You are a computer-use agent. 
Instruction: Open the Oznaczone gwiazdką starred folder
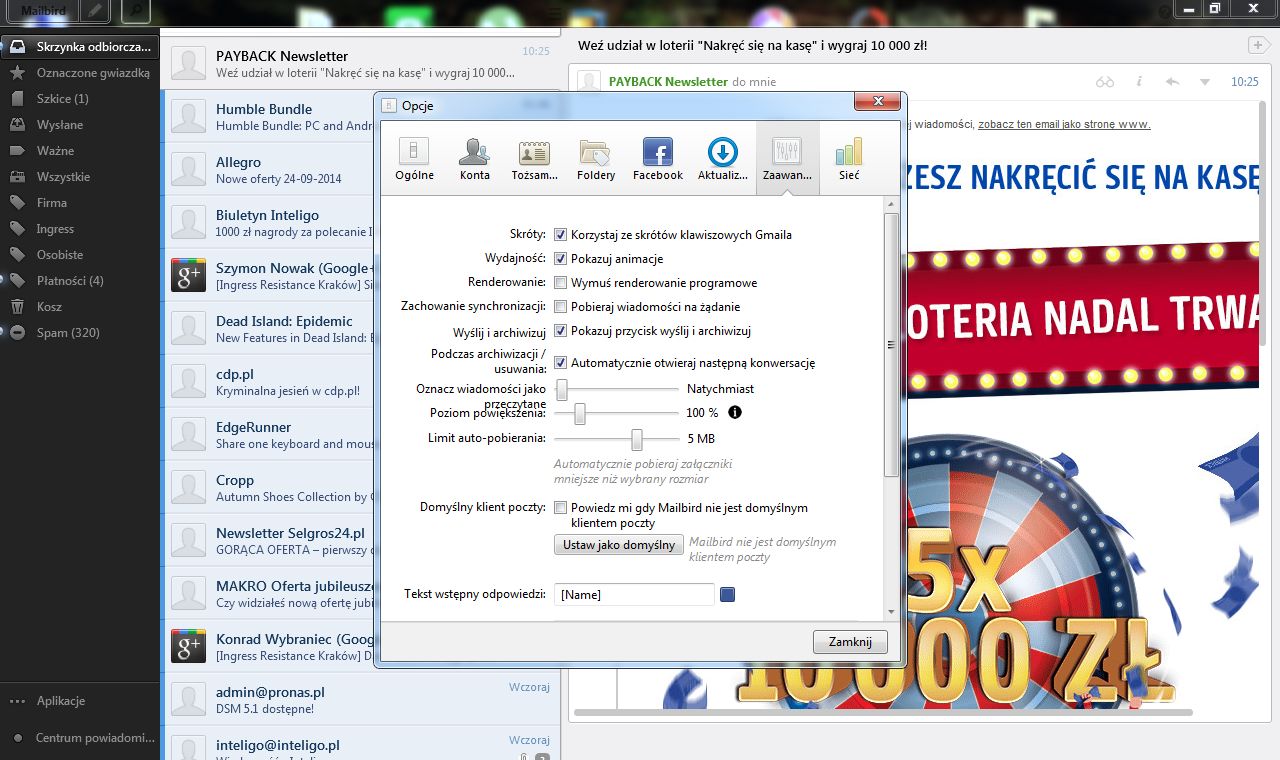[x=80, y=72]
